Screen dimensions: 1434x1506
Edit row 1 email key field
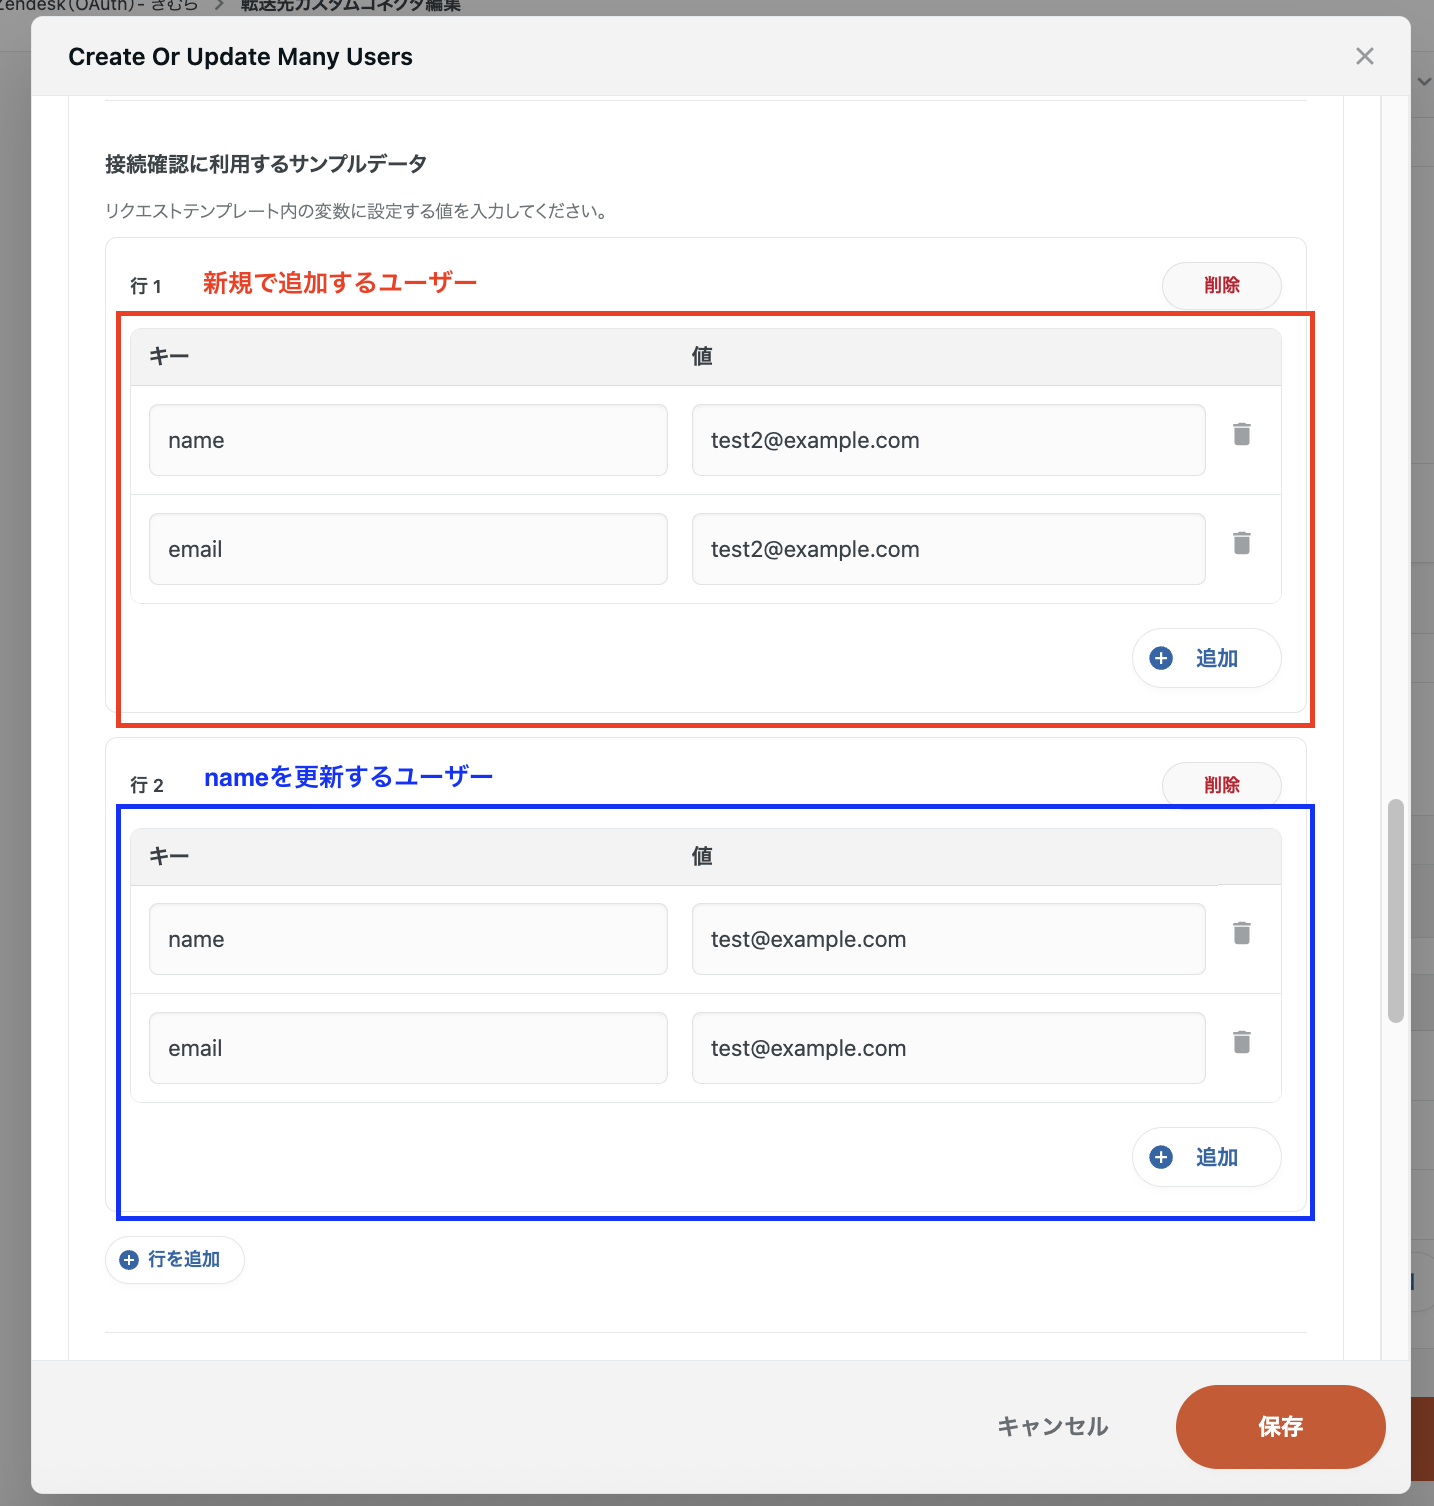click(x=408, y=549)
